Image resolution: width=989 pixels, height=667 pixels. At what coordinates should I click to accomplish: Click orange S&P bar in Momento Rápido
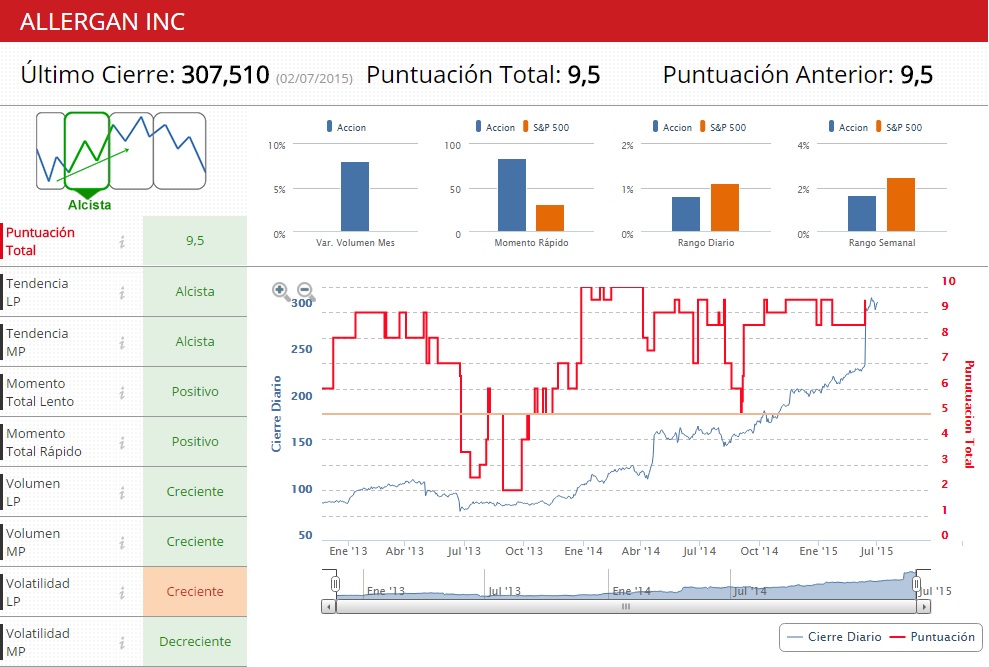pyautogui.click(x=550, y=218)
